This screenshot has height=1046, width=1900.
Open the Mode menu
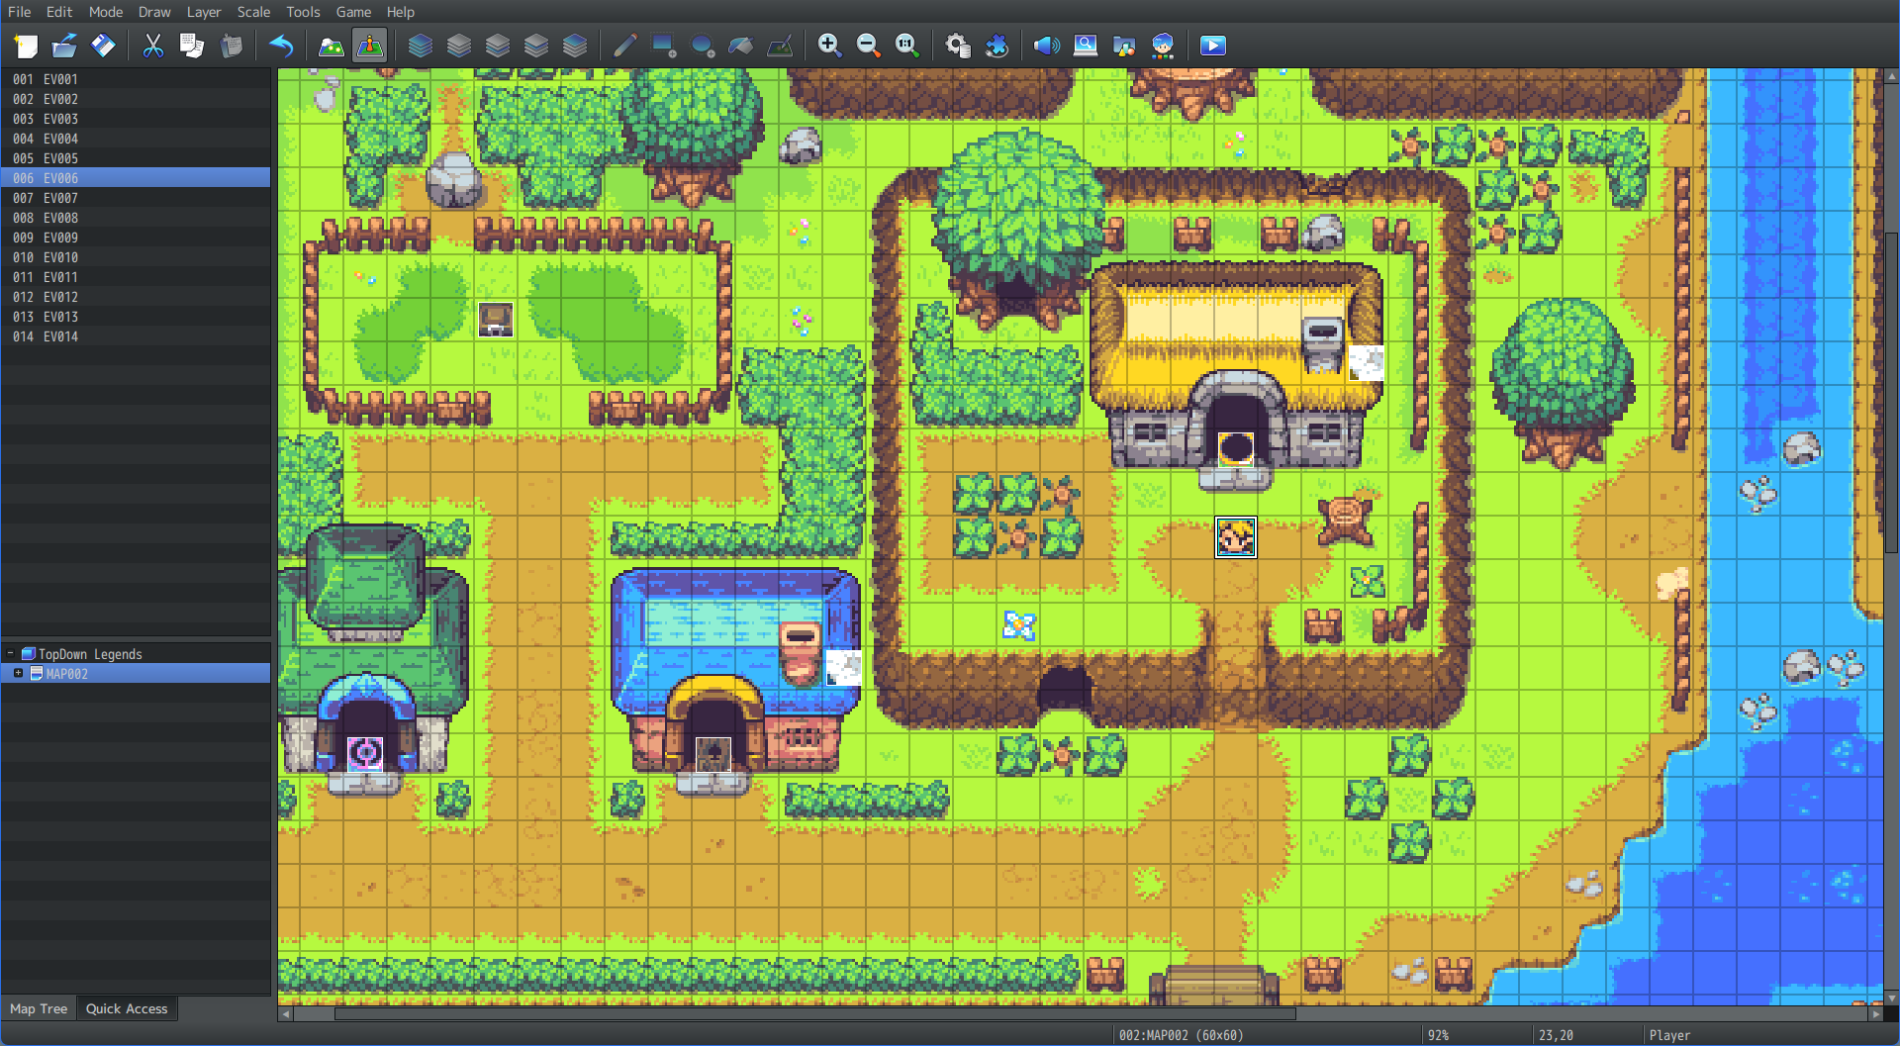coord(105,12)
